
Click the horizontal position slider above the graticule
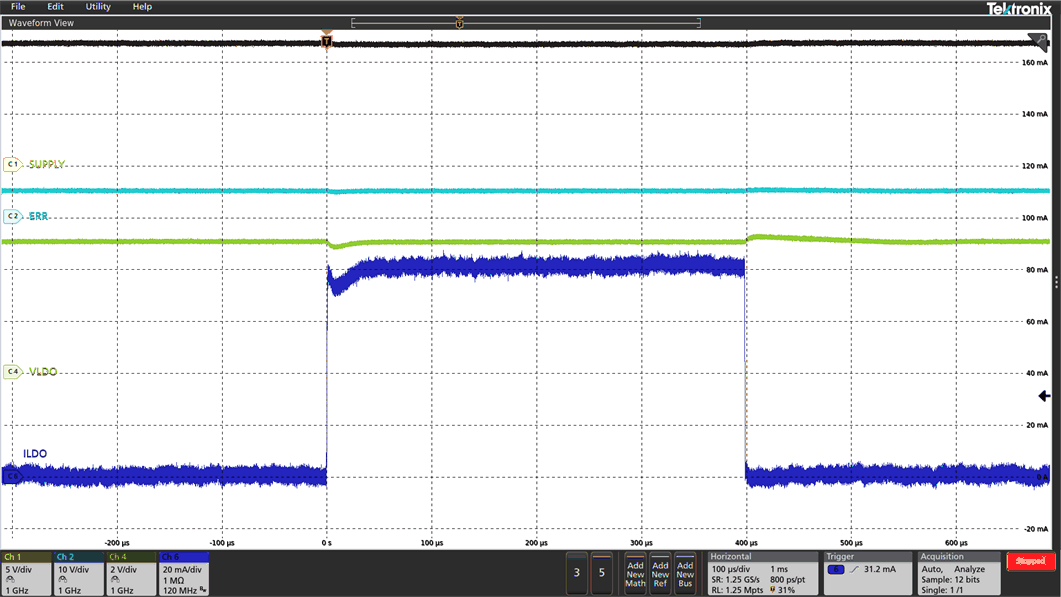pyautogui.click(x=457, y=21)
